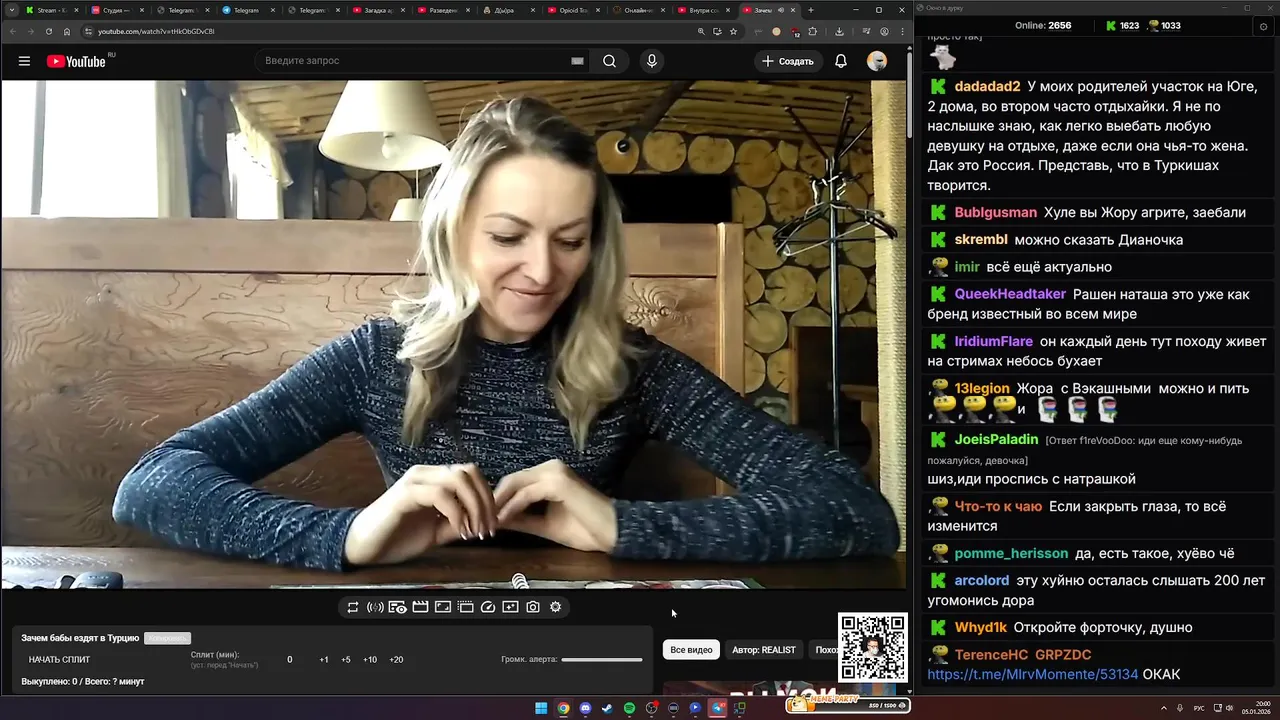Open the Chrome extensions puzzle icon

813,31
